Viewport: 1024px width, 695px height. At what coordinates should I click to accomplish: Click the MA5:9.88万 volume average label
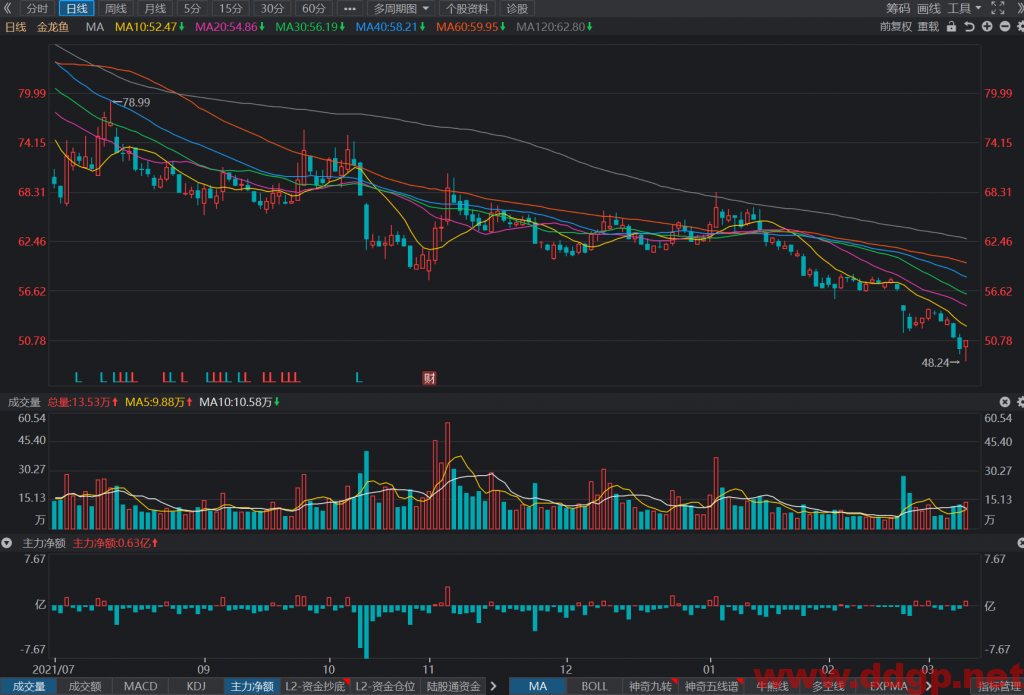159,402
